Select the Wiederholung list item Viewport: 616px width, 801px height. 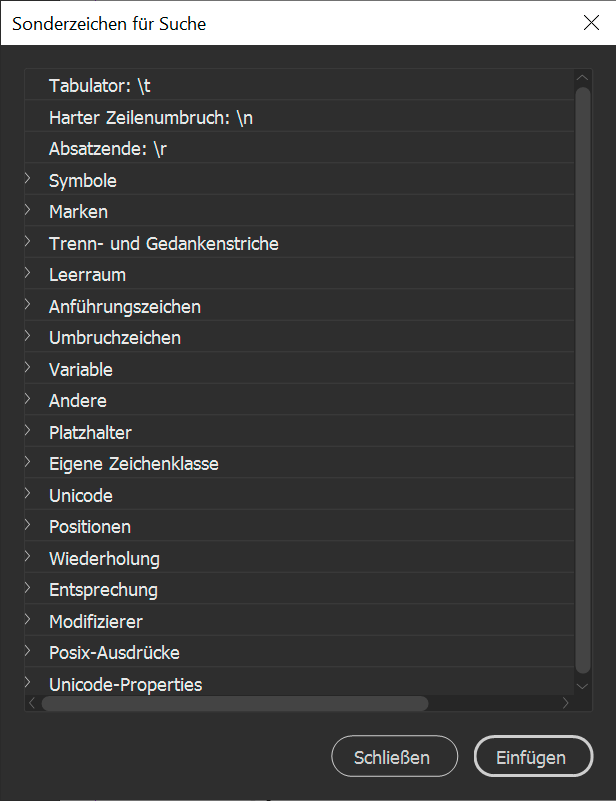coord(299,558)
